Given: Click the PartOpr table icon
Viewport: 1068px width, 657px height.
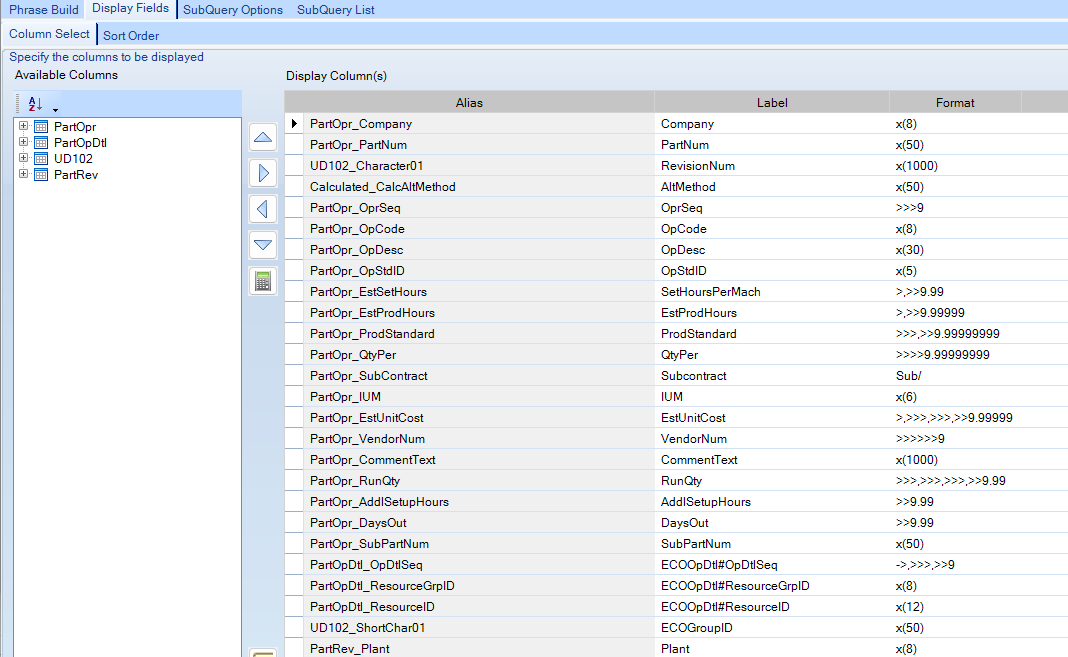Looking at the screenshot, I should tap(41, 127).
